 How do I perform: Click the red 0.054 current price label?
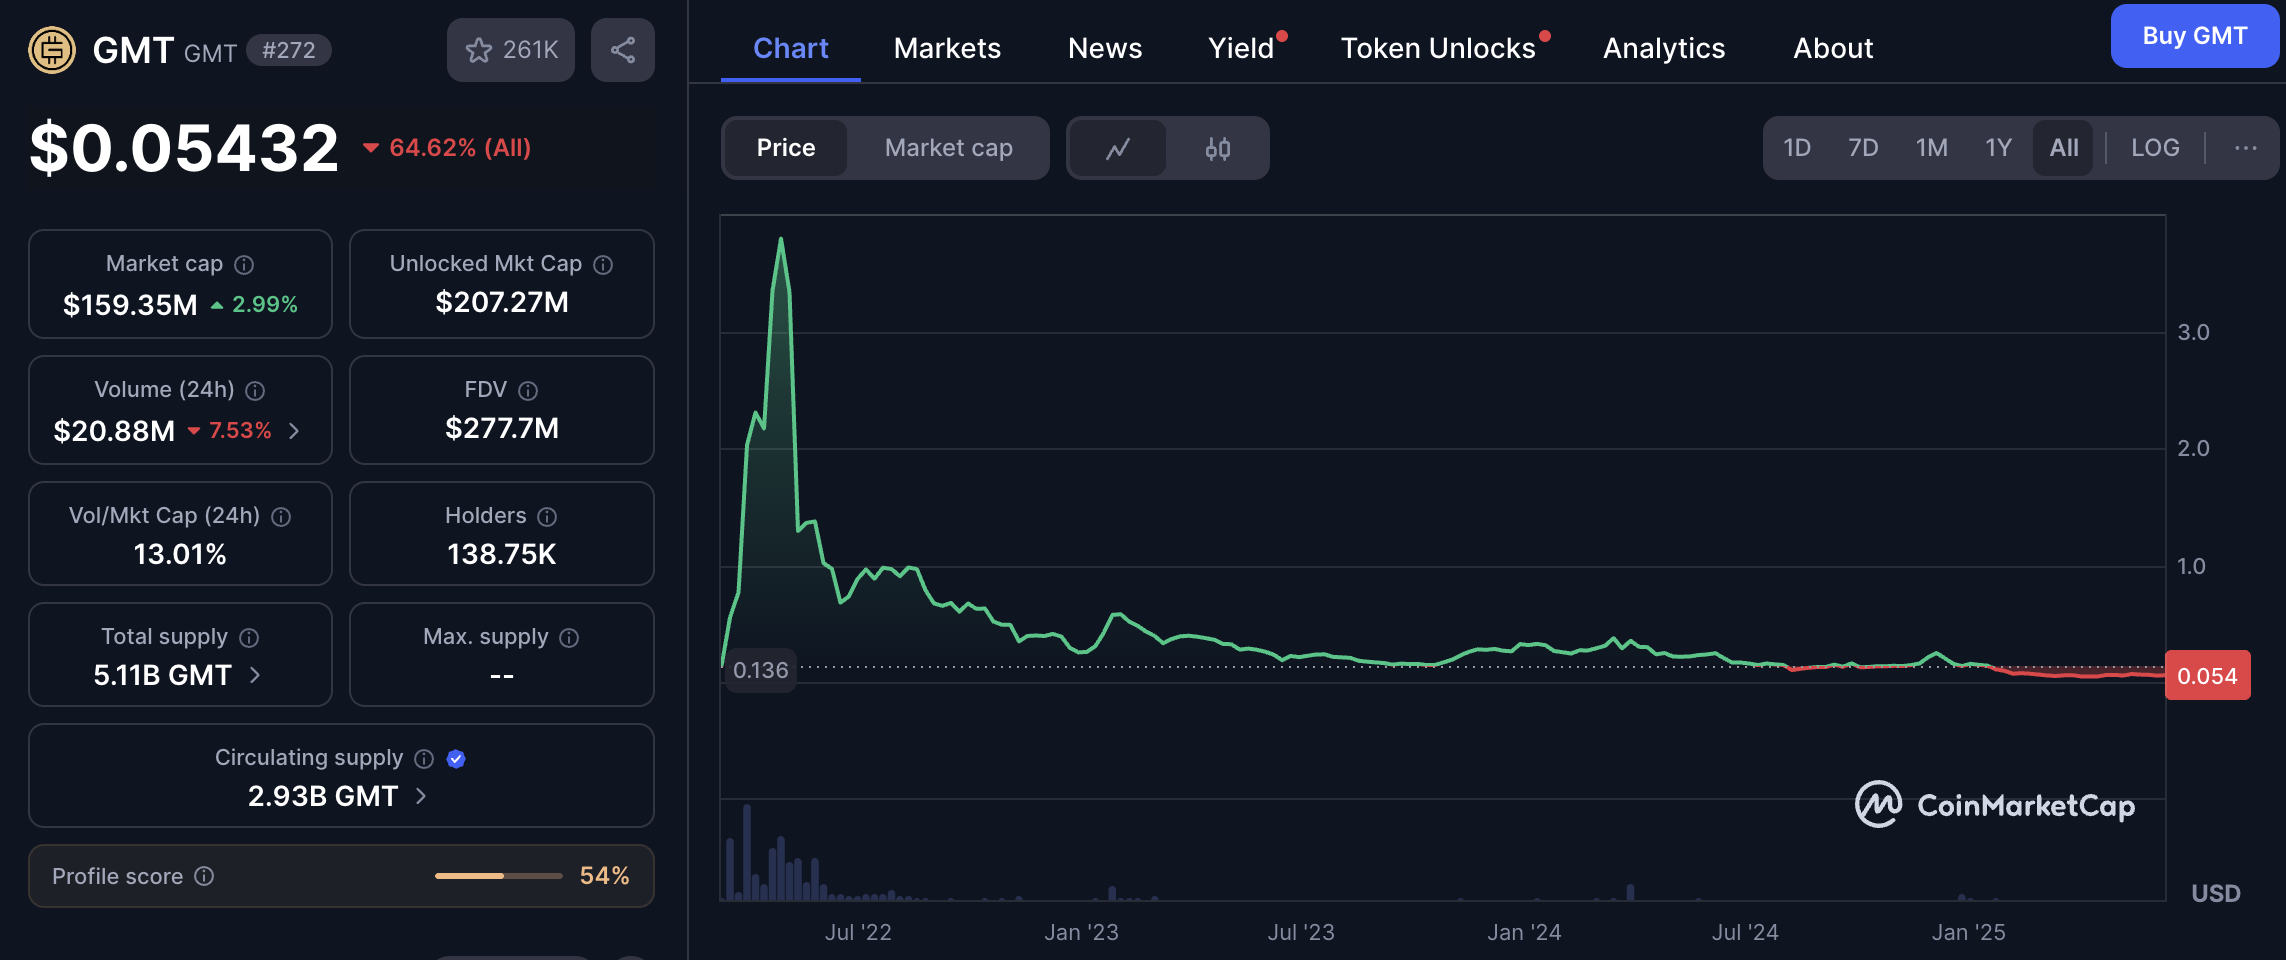pos(2207,676)
